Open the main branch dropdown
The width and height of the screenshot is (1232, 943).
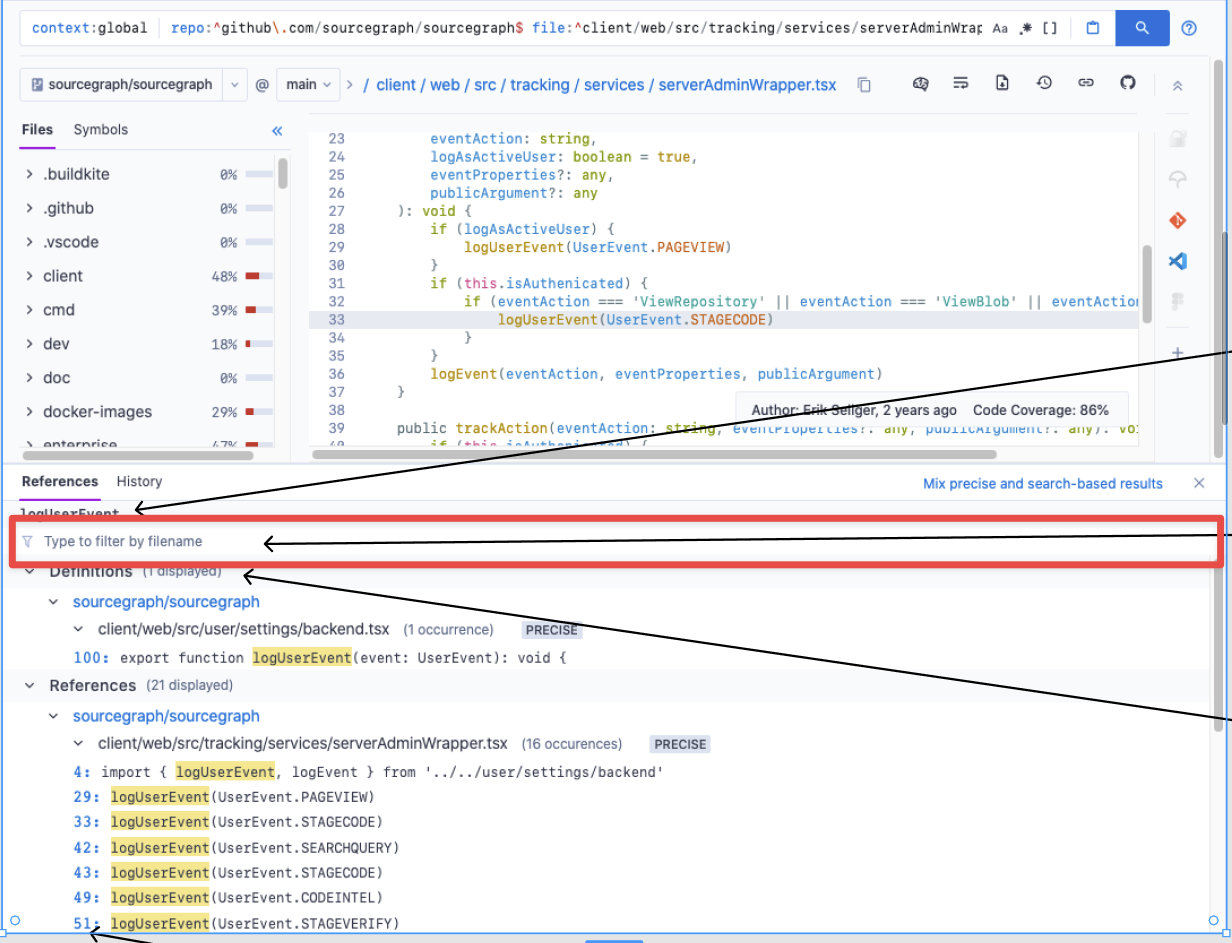click(x=307, y=85)
